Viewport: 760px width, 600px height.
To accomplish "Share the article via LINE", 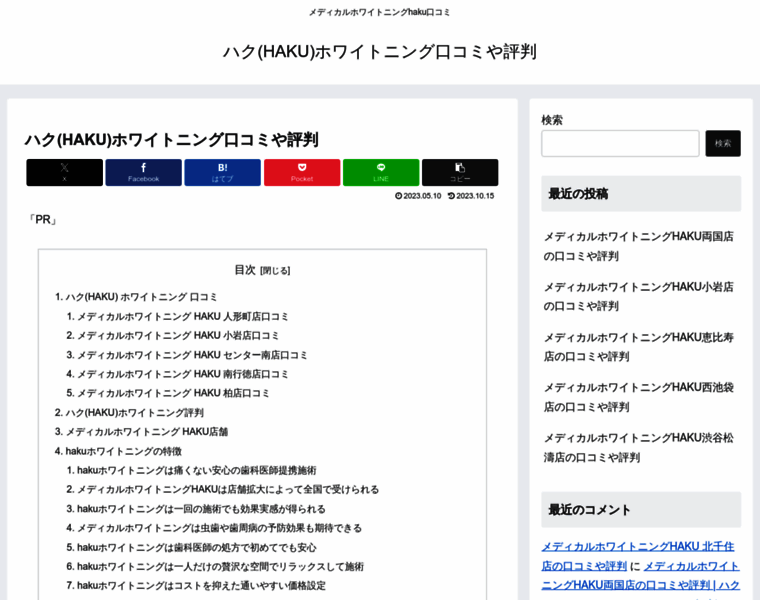I will (381, 172).
